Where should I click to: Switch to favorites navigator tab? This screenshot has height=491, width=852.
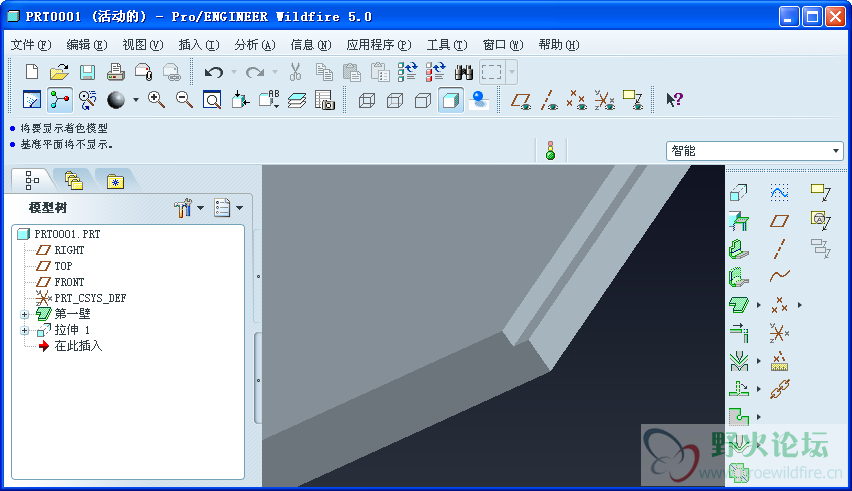115,180
